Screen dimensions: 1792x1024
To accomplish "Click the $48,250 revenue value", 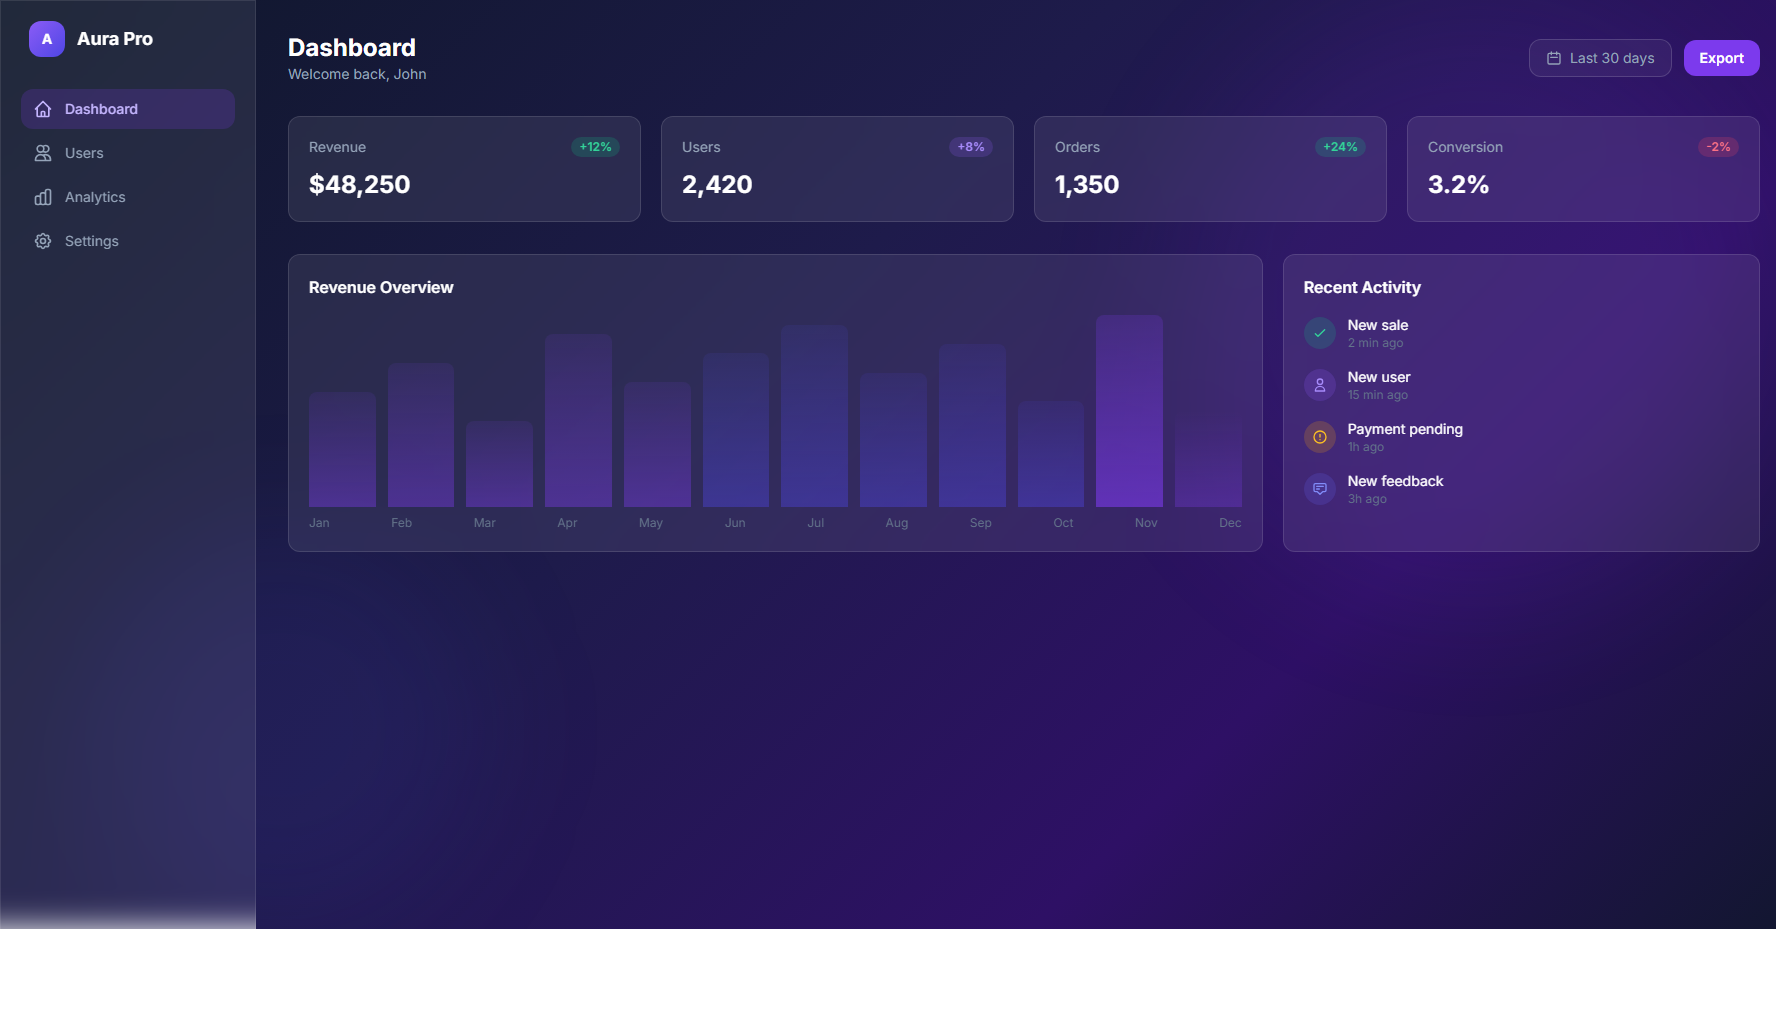I will [360, 185].
